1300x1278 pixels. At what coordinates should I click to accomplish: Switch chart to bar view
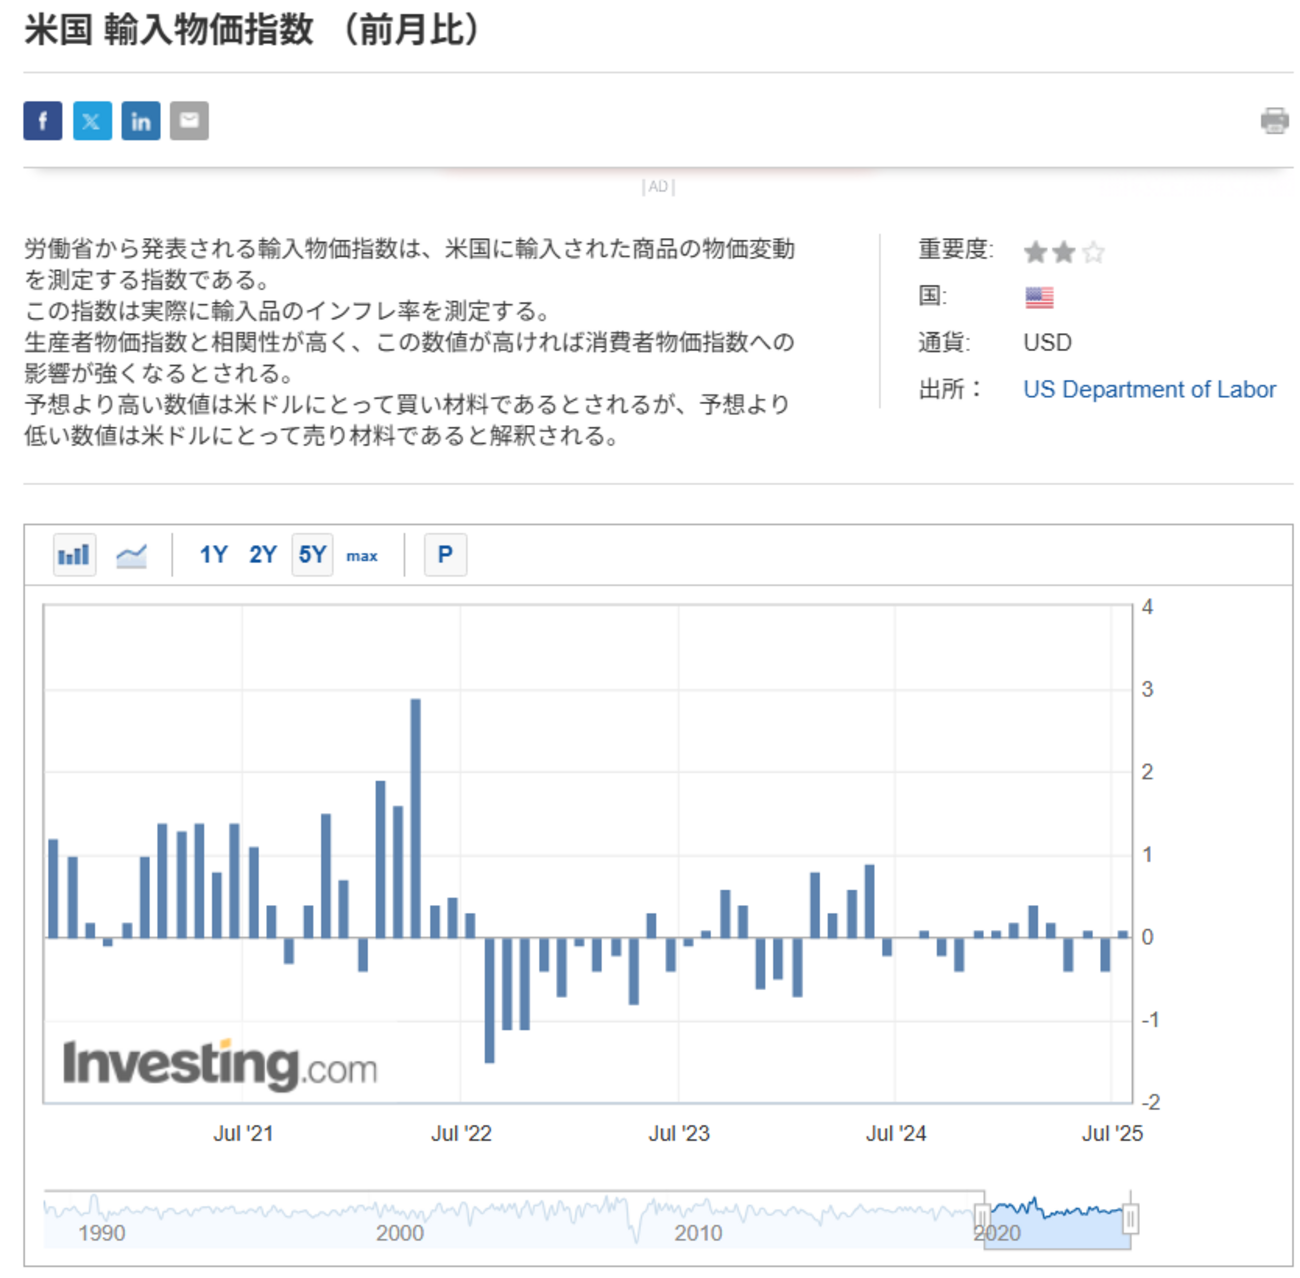coord(75,555)
